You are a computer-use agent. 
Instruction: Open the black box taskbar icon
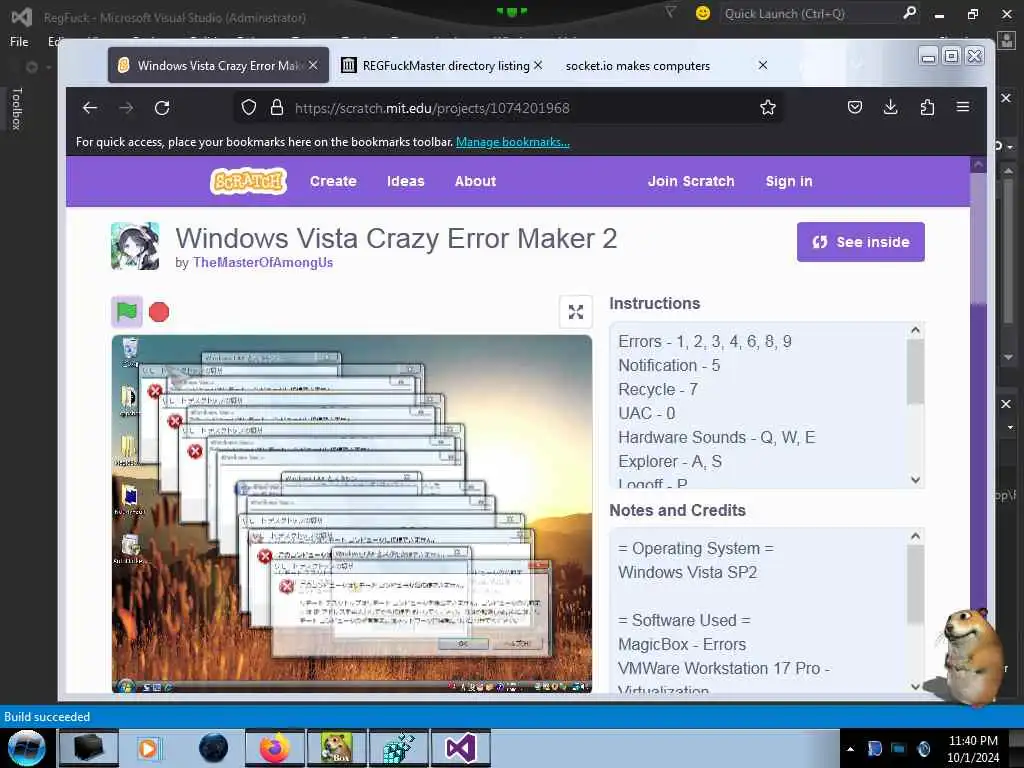pos(88,748)
